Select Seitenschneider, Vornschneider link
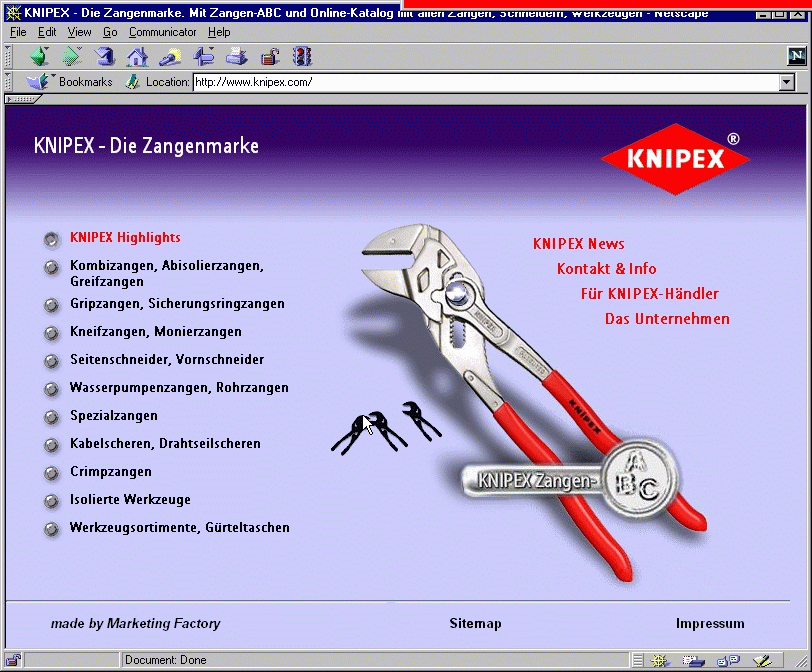Viewport: 812px width, 672px height. pos(167,359)
